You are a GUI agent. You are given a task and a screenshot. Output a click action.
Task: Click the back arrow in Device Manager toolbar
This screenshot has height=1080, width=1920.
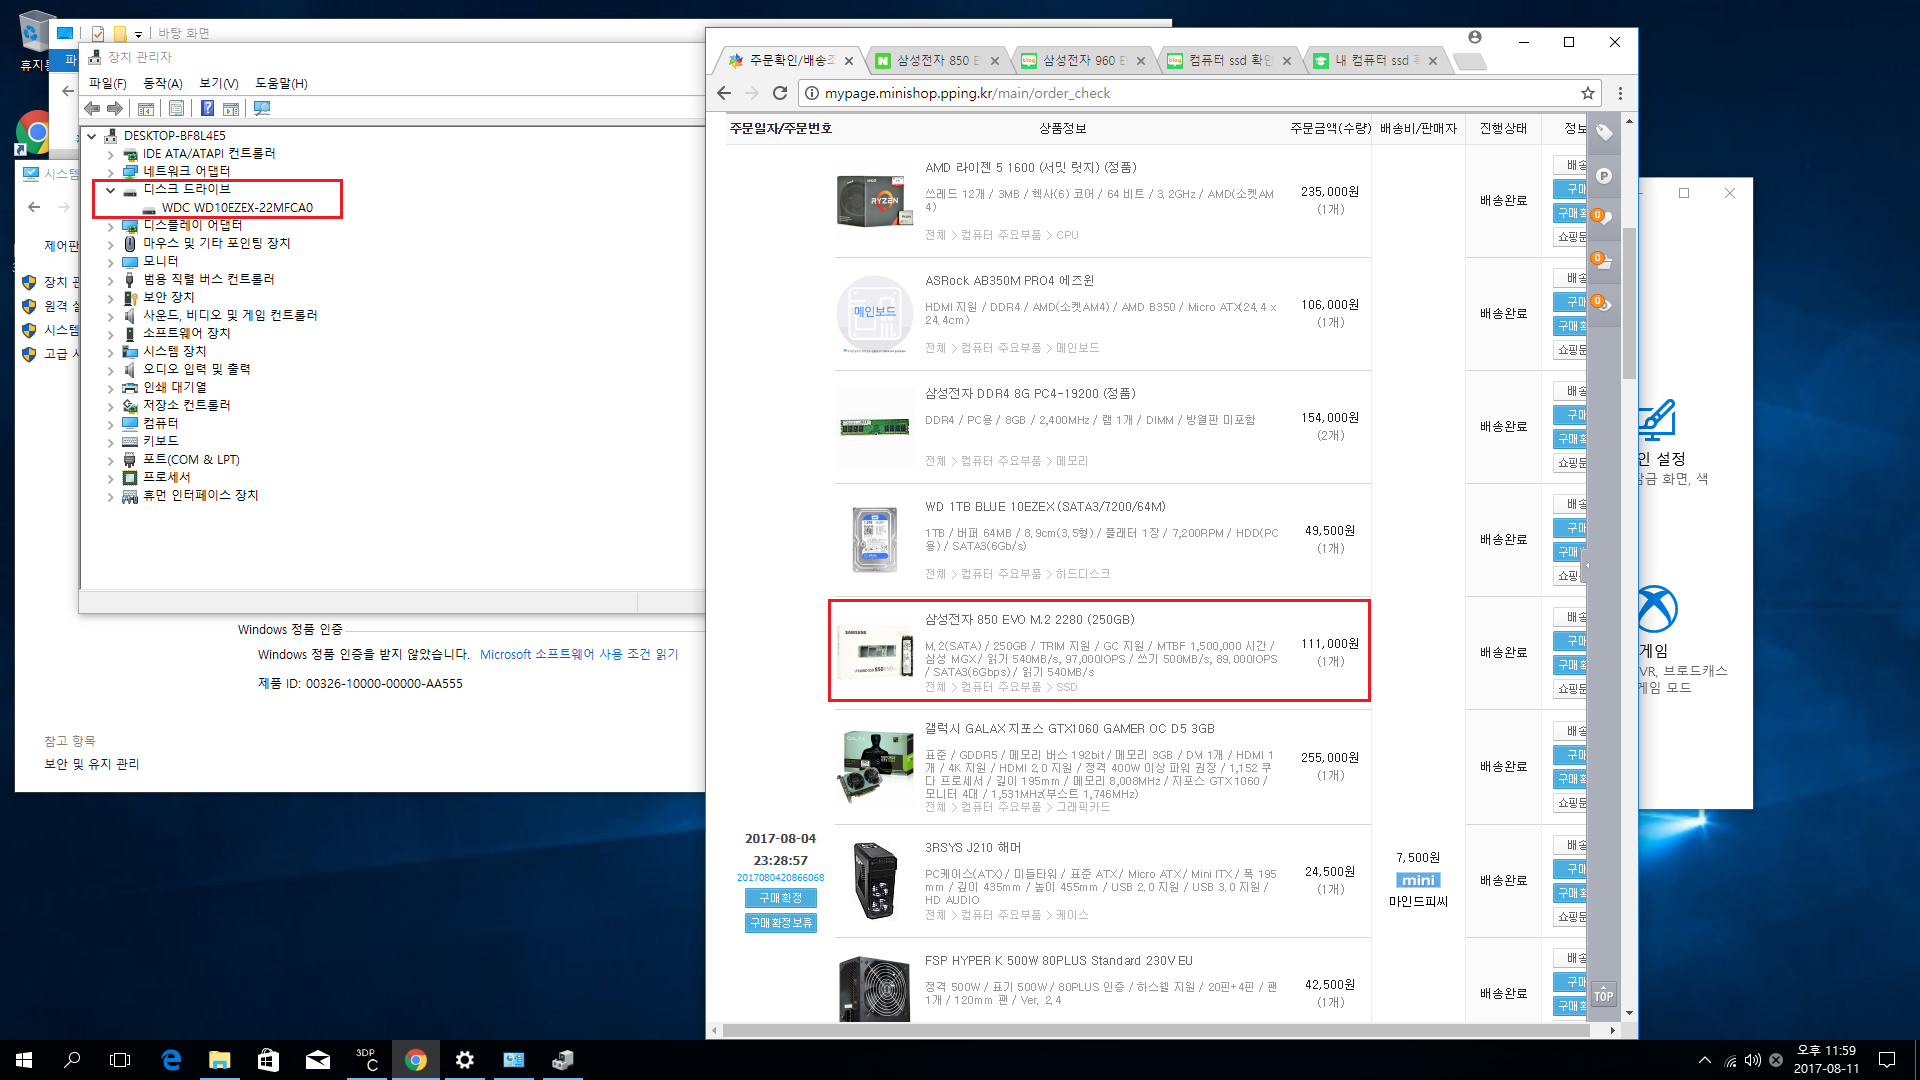[92, 108]
